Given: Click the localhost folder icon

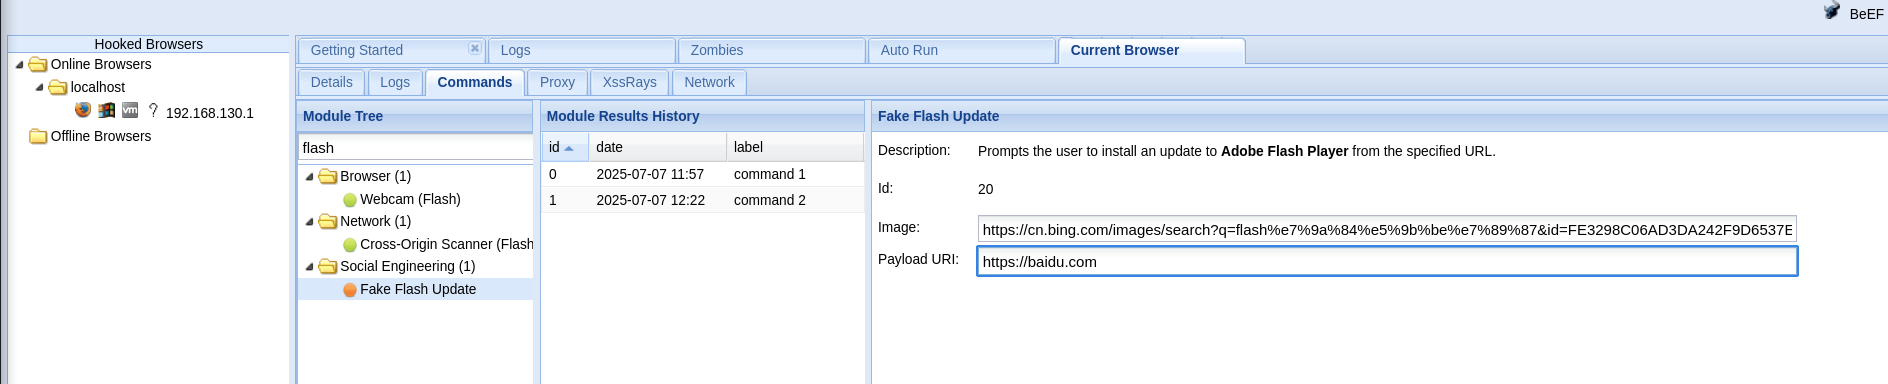Looking at the screenshot, I should (58, 87).
